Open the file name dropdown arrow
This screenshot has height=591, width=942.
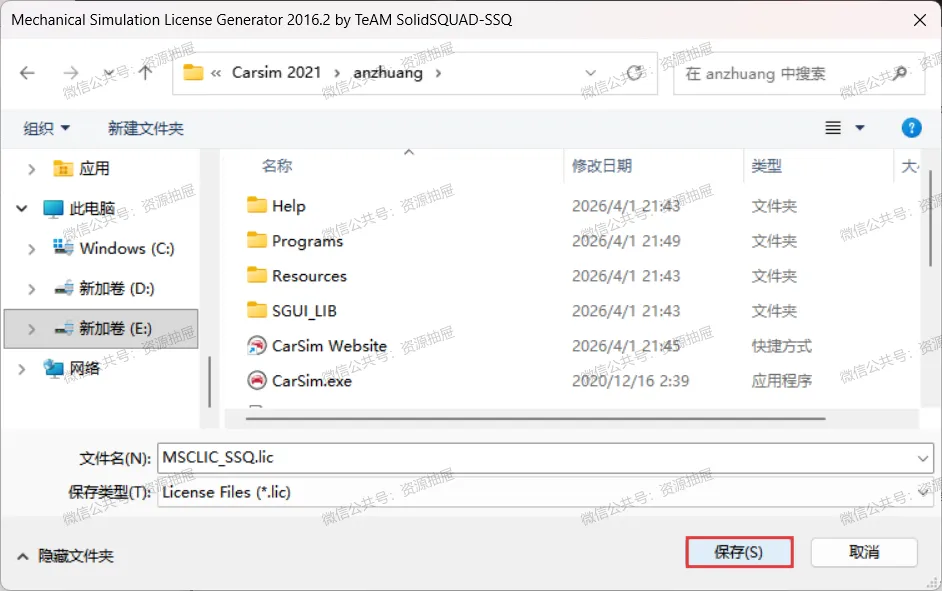[x=923, y=459]
